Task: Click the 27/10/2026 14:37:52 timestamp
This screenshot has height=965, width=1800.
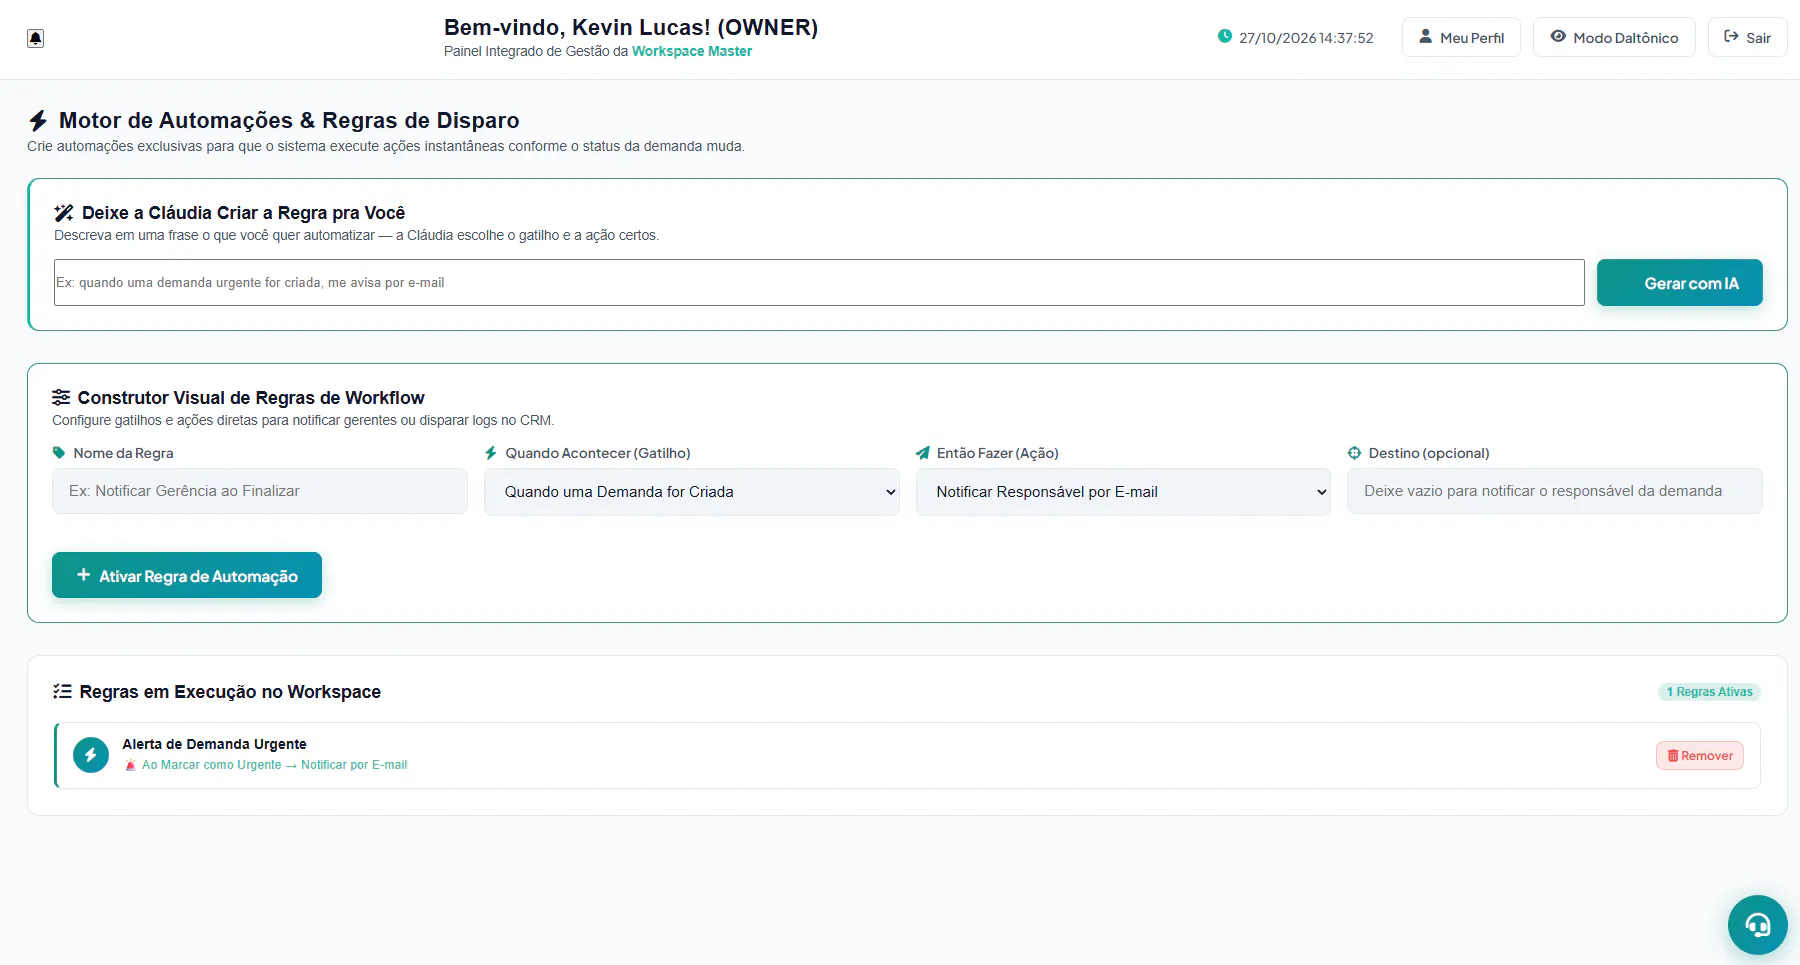Action: 1306,38
